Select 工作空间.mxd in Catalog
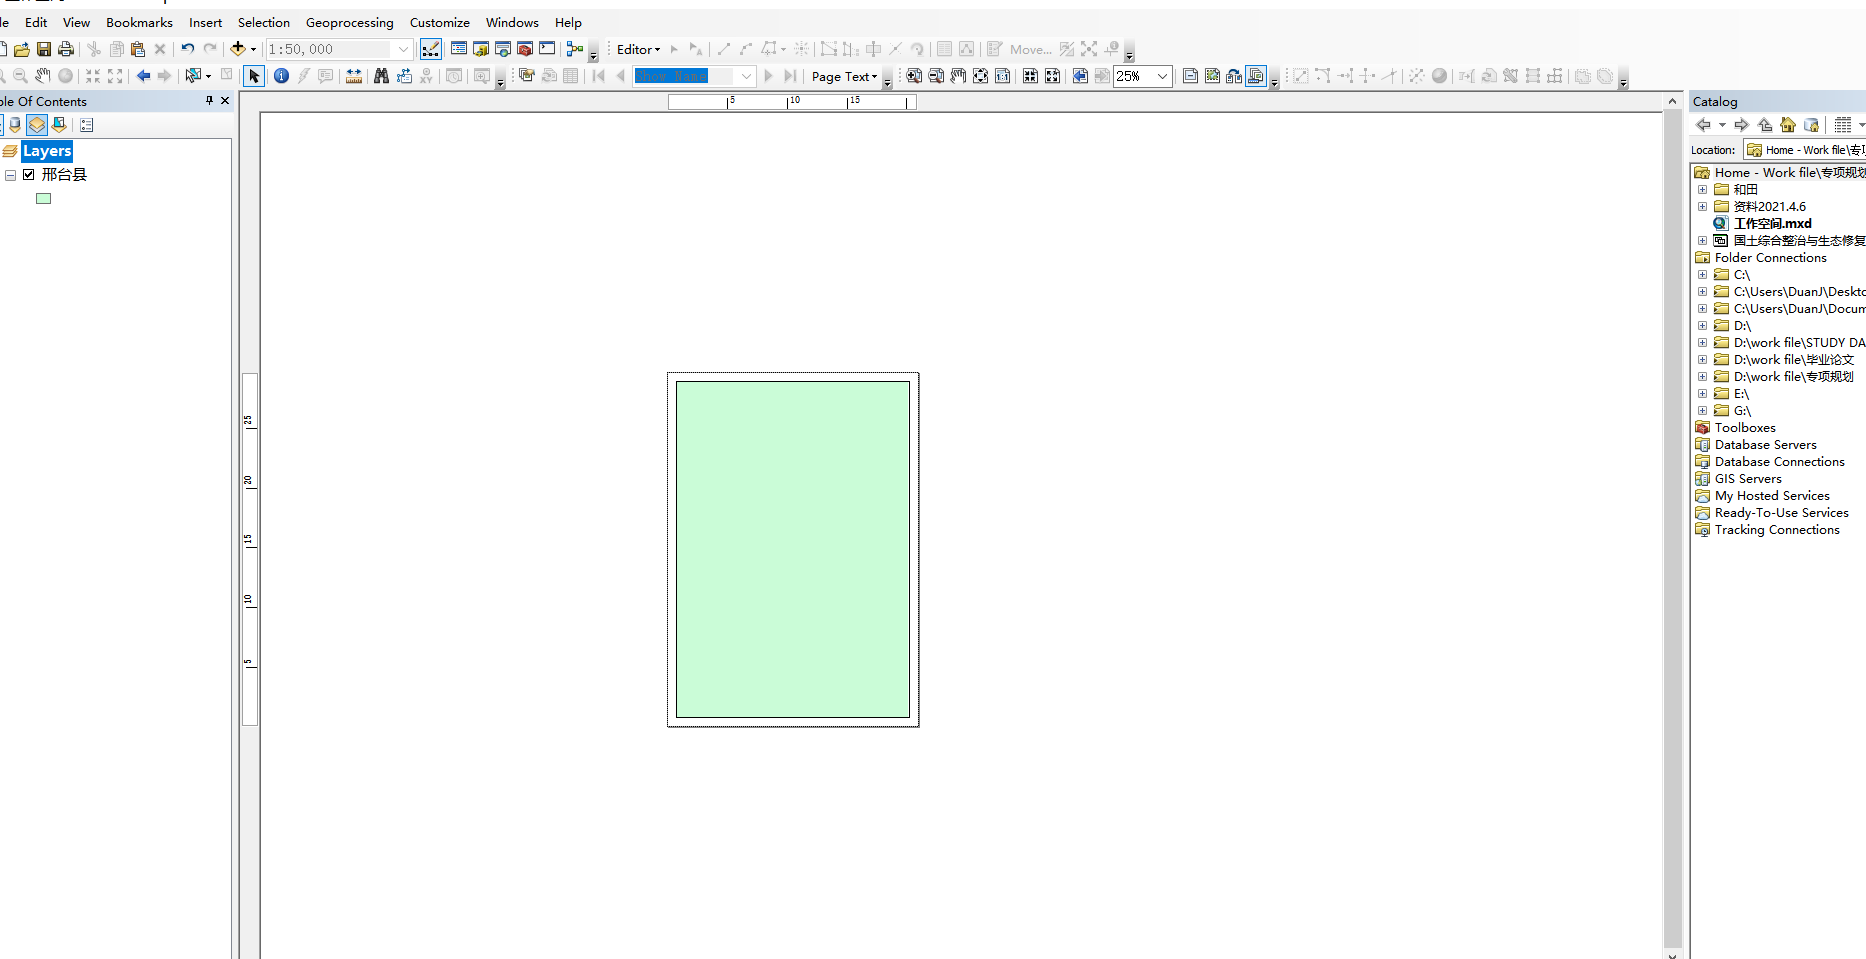The image size is (1866, 959). point(1772,223)
